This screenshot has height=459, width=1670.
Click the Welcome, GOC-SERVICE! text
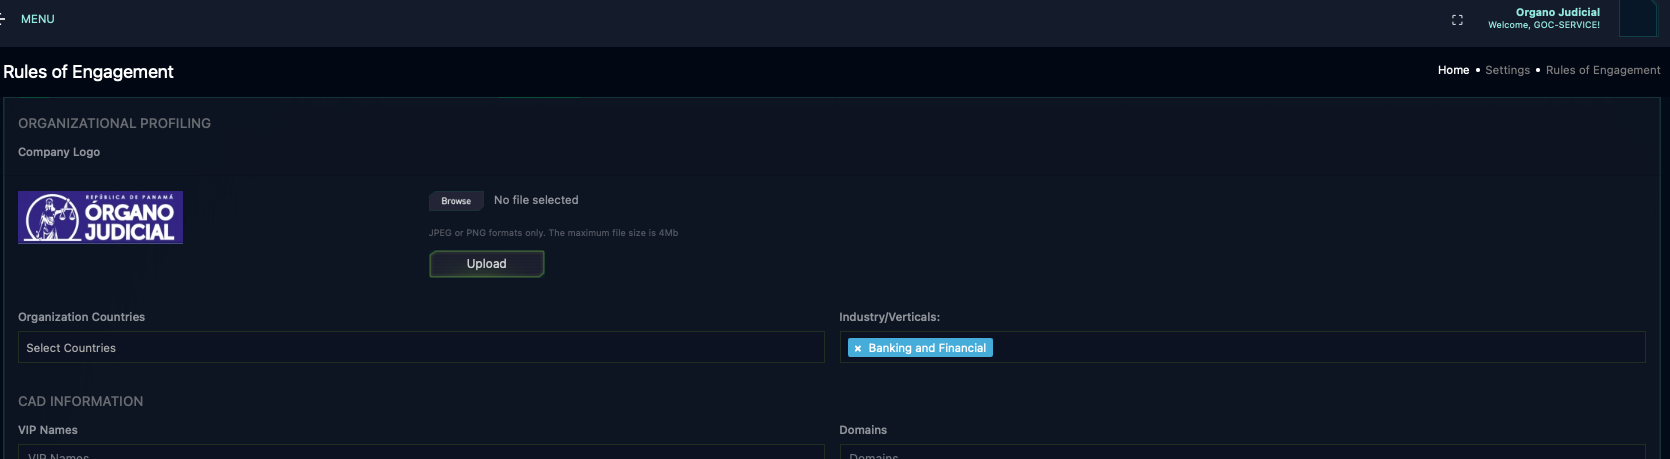tap(1543, 25)
